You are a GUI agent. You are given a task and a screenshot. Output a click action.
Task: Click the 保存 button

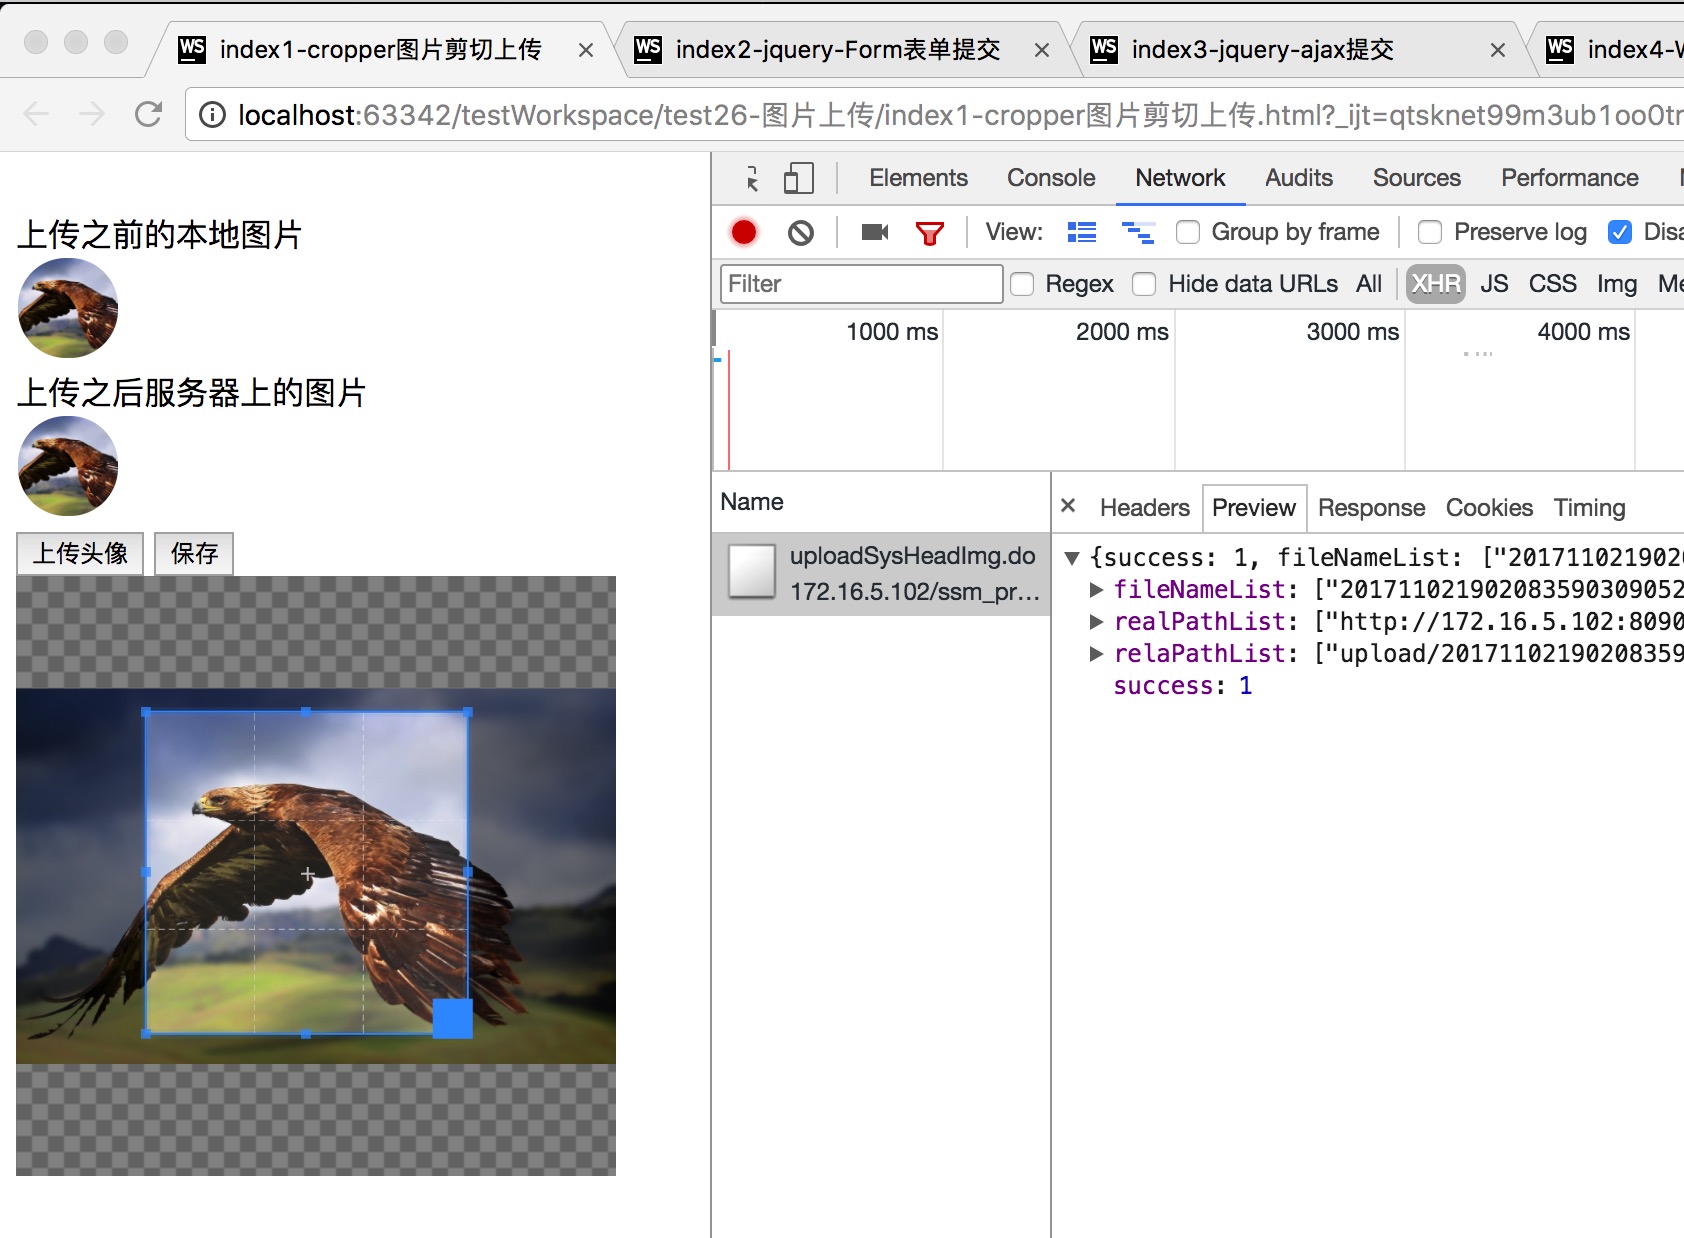coord(194,553)
